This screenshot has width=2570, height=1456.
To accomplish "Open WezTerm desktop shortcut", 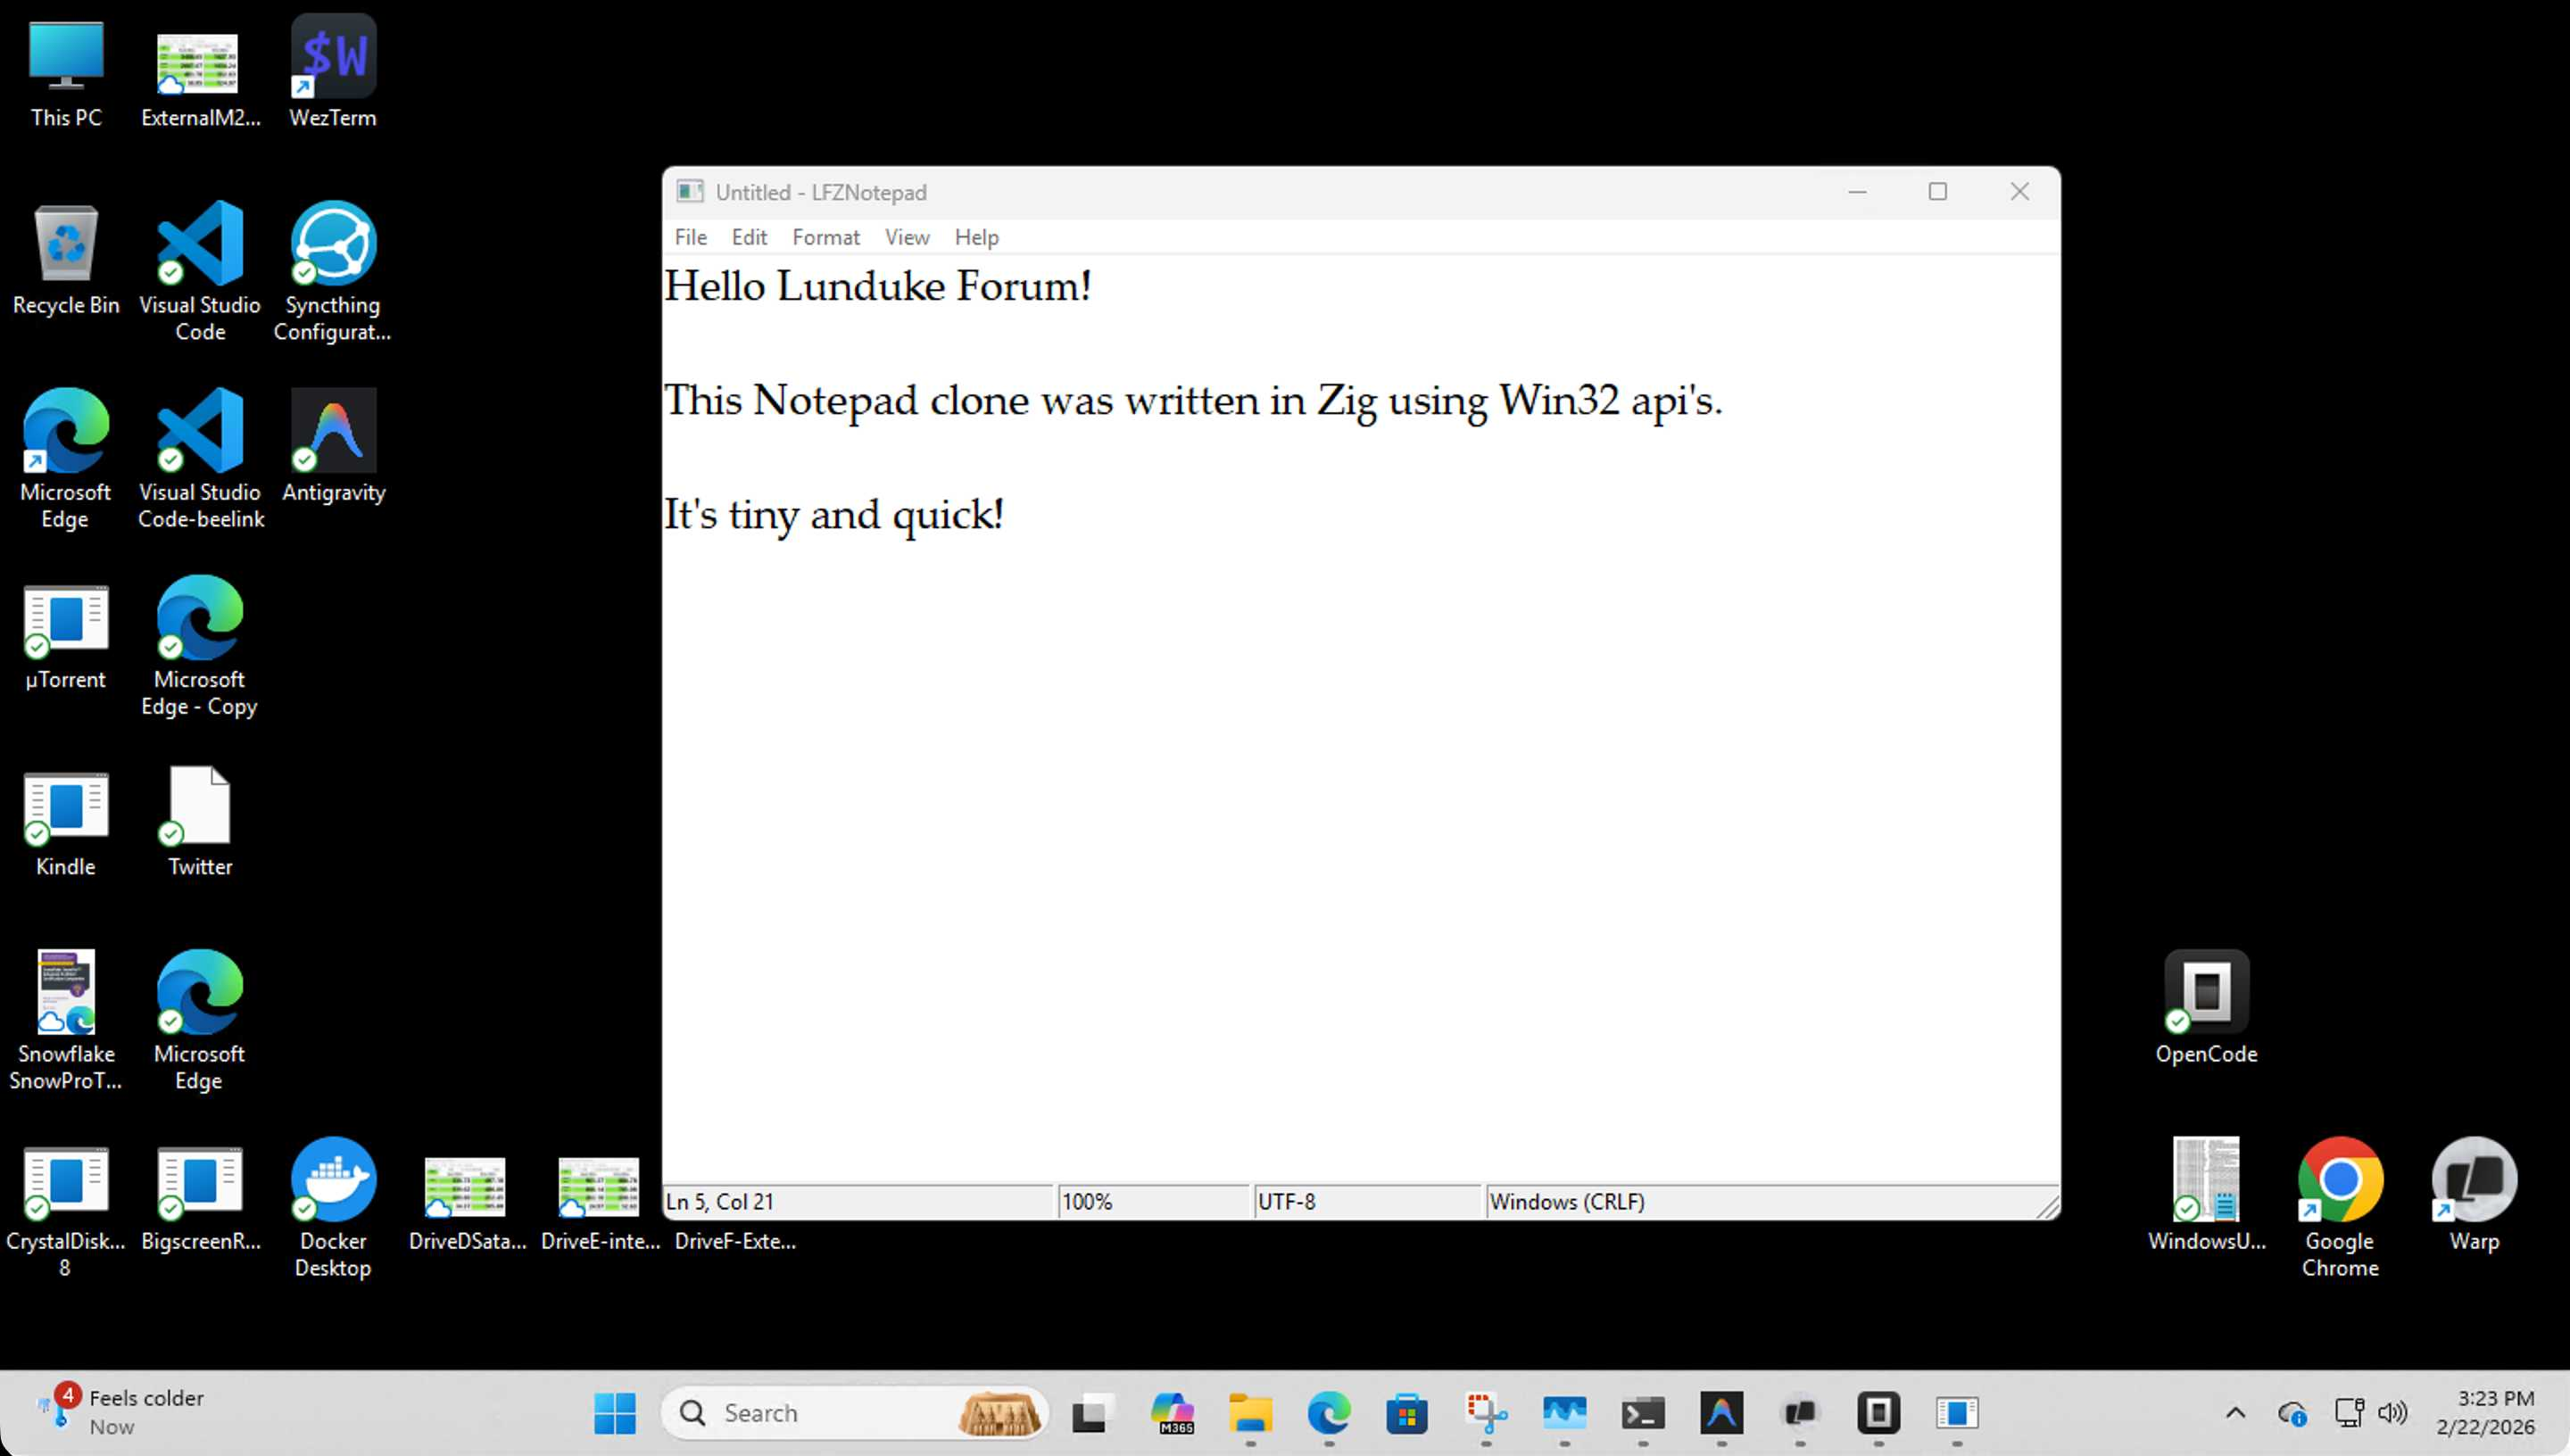I will (333, 58).
